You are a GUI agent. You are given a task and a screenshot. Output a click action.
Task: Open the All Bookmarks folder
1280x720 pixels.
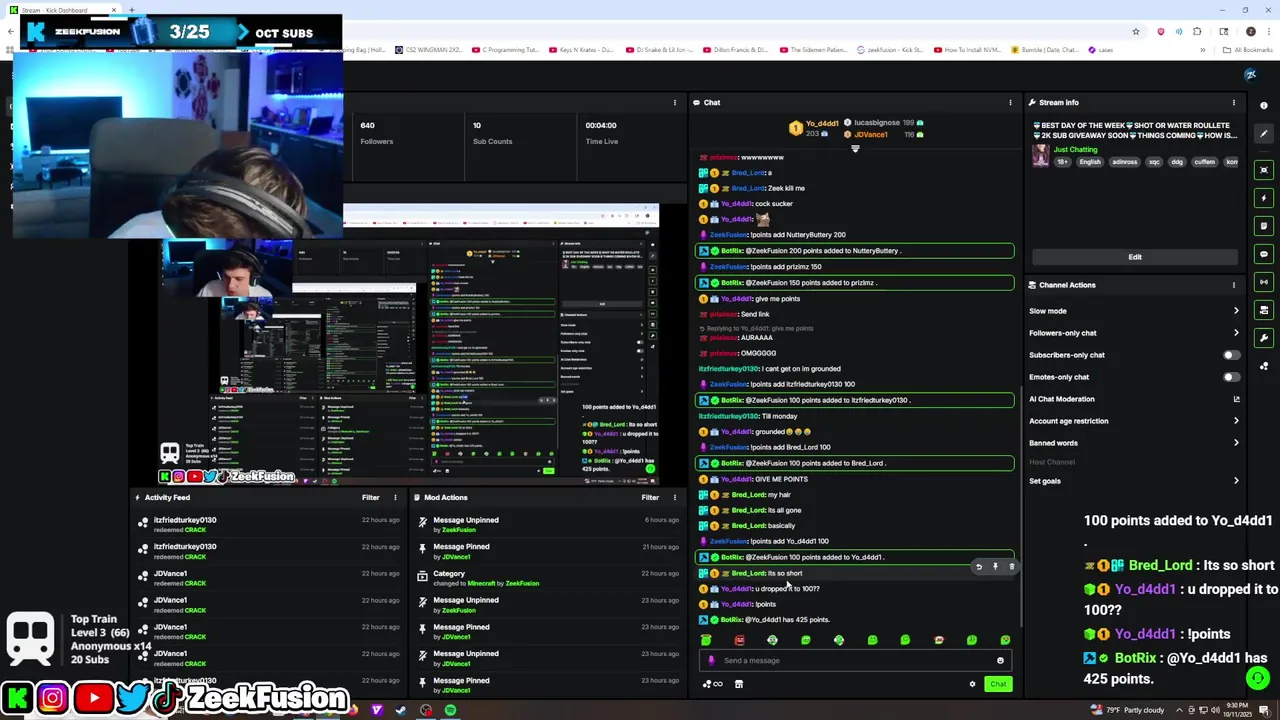(1250, 49)
